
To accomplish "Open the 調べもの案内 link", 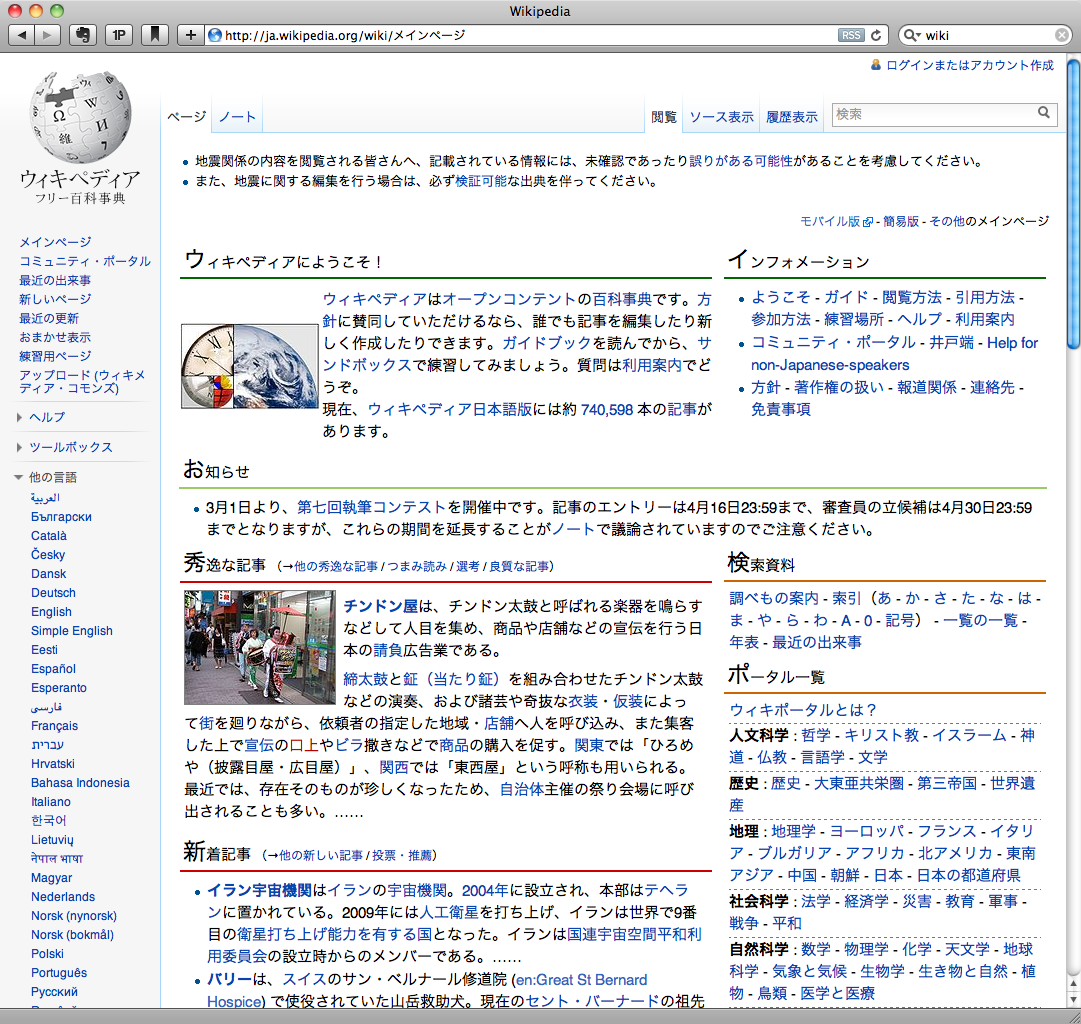I will [774, 599].
